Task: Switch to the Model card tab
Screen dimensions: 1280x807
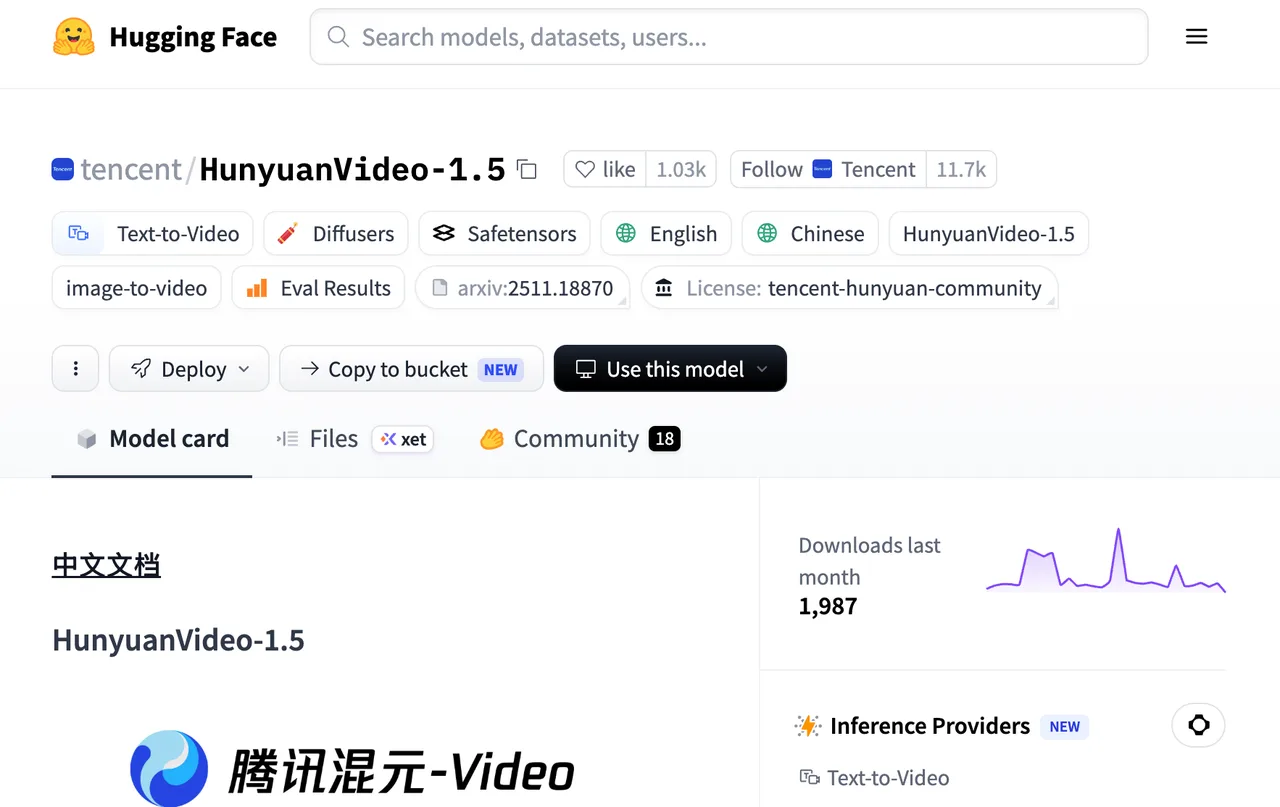Action: [152, 438]
